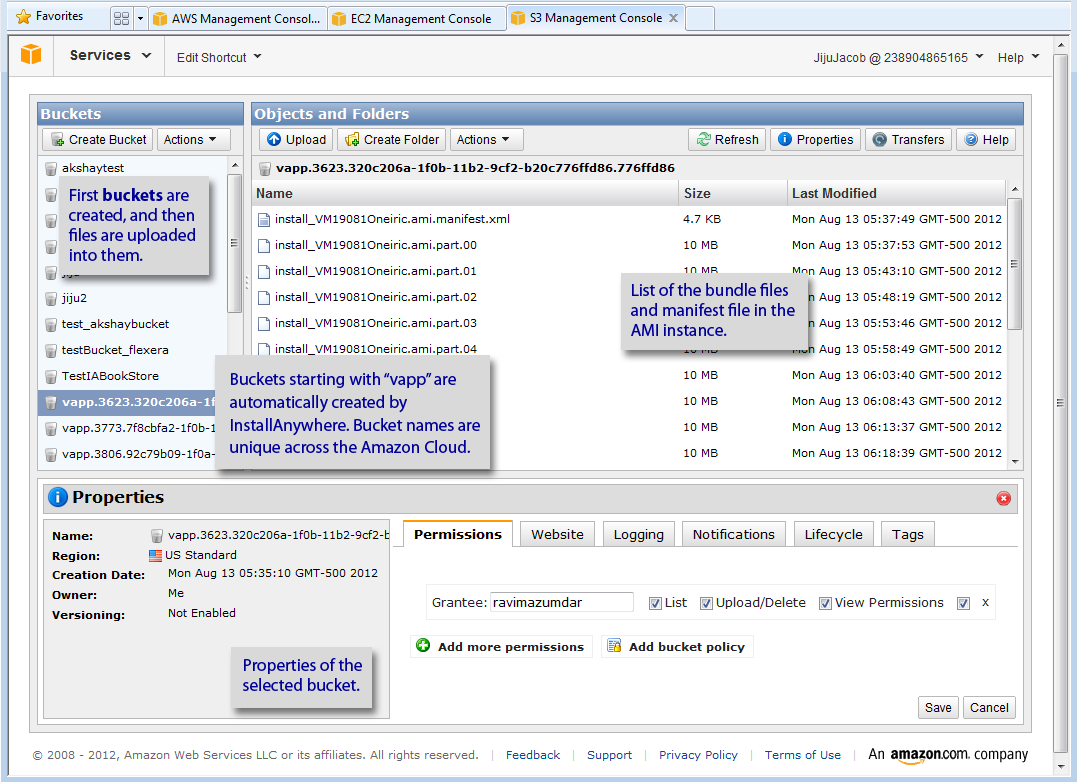Toggle the View Permissions checkbox
This screenshot has height=782, width=1077.
click(x=825, y=603)
